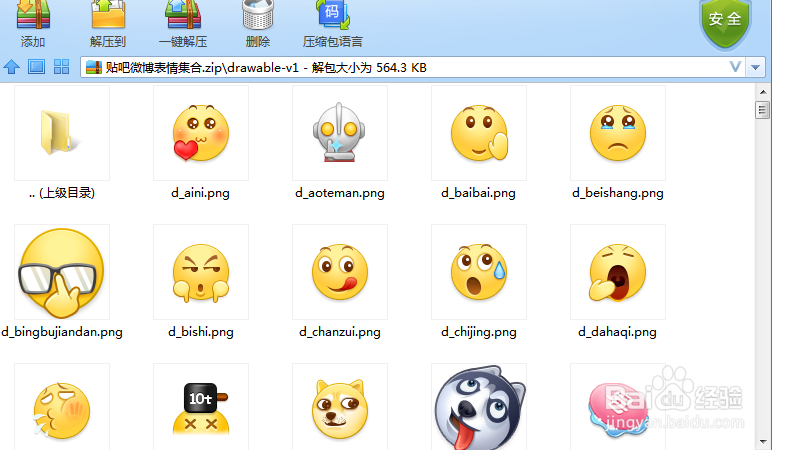Select the d_bishi.png thumbs-down emoji thumbnail
Image resolution: width=788 pixels, height=450 pixels.
pyautogui.click(x=201, y=272)
